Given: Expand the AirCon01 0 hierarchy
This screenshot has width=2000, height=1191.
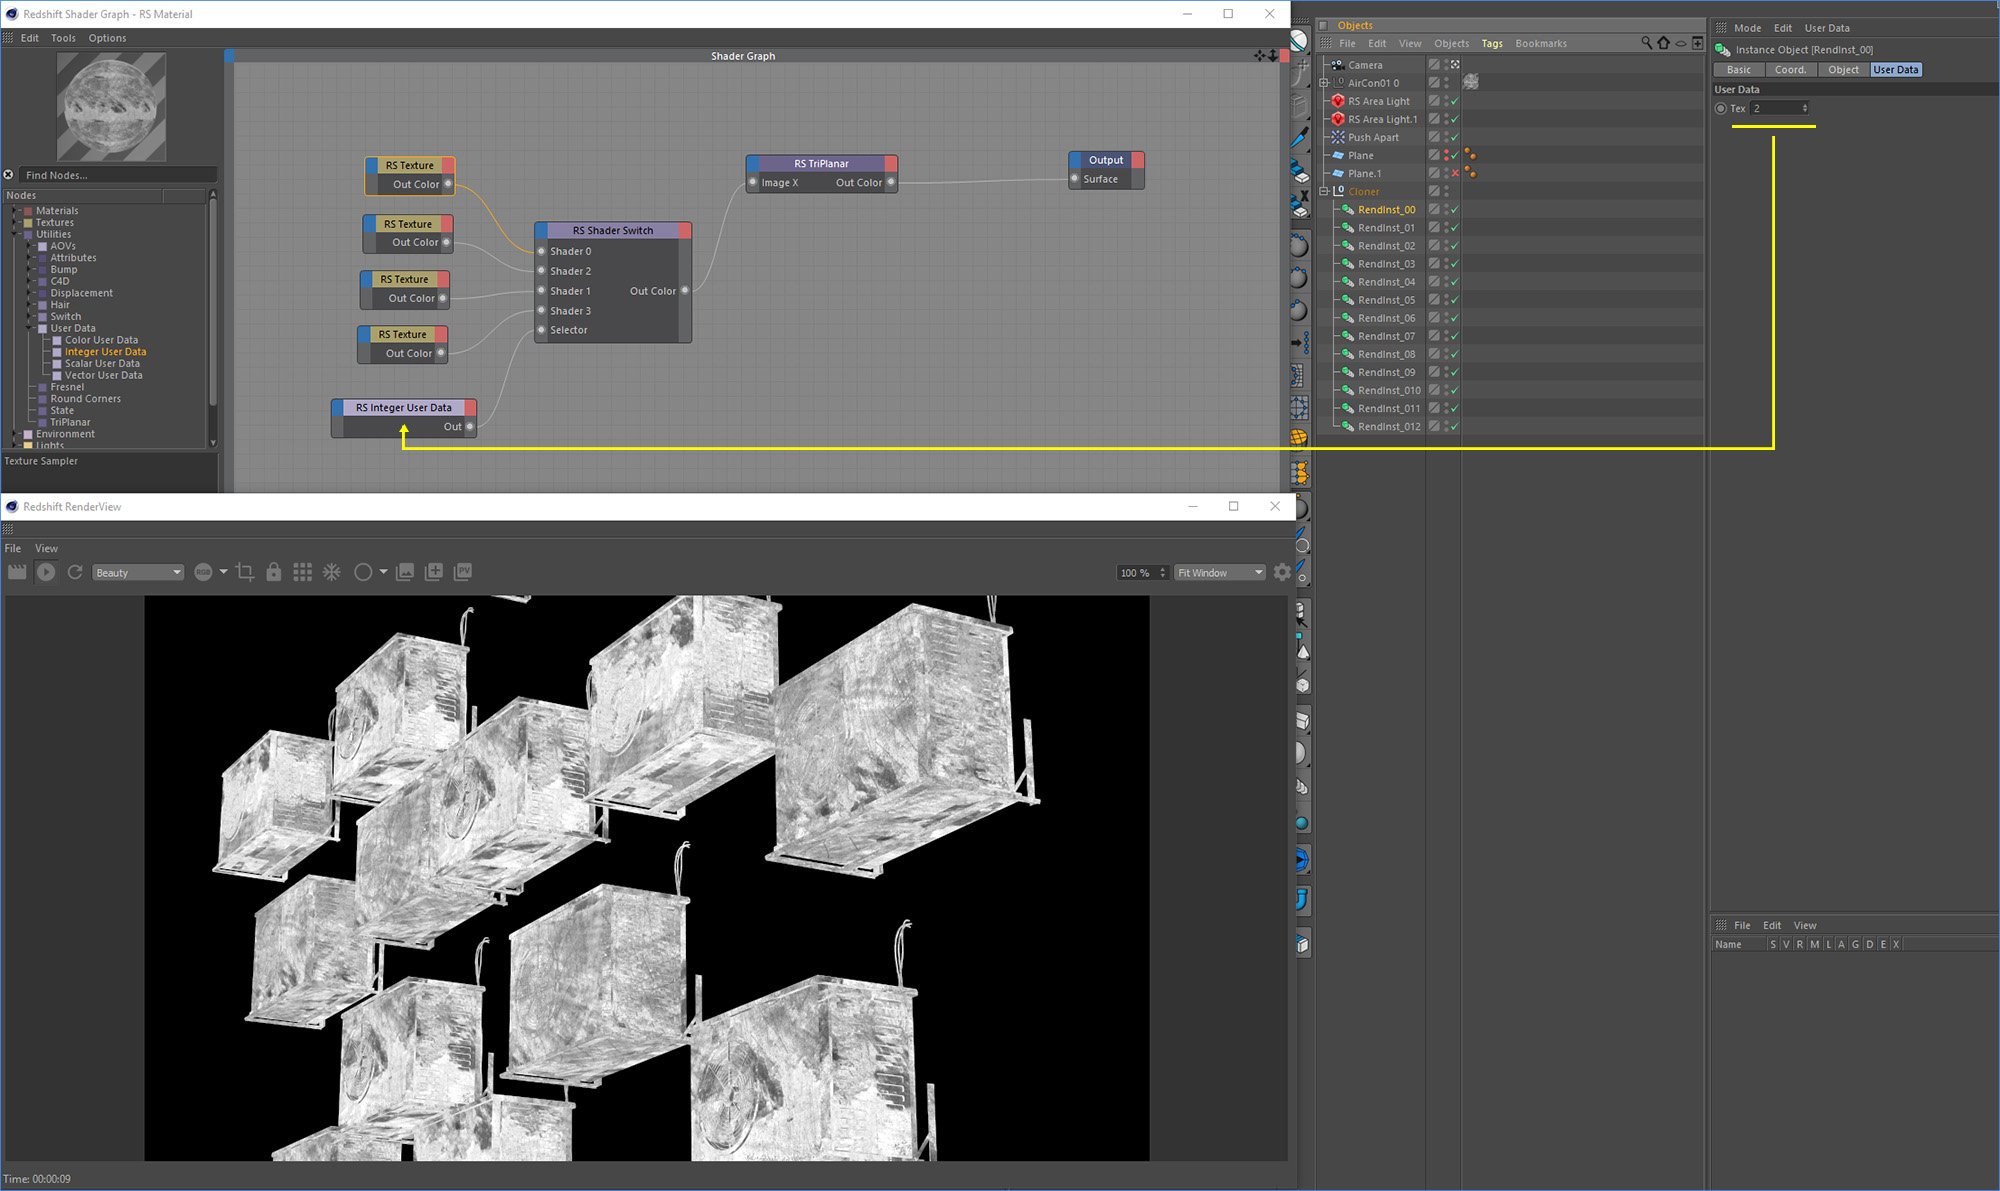Looking at the screenshot, I should pyautogui.click(x=1322, y=82).
